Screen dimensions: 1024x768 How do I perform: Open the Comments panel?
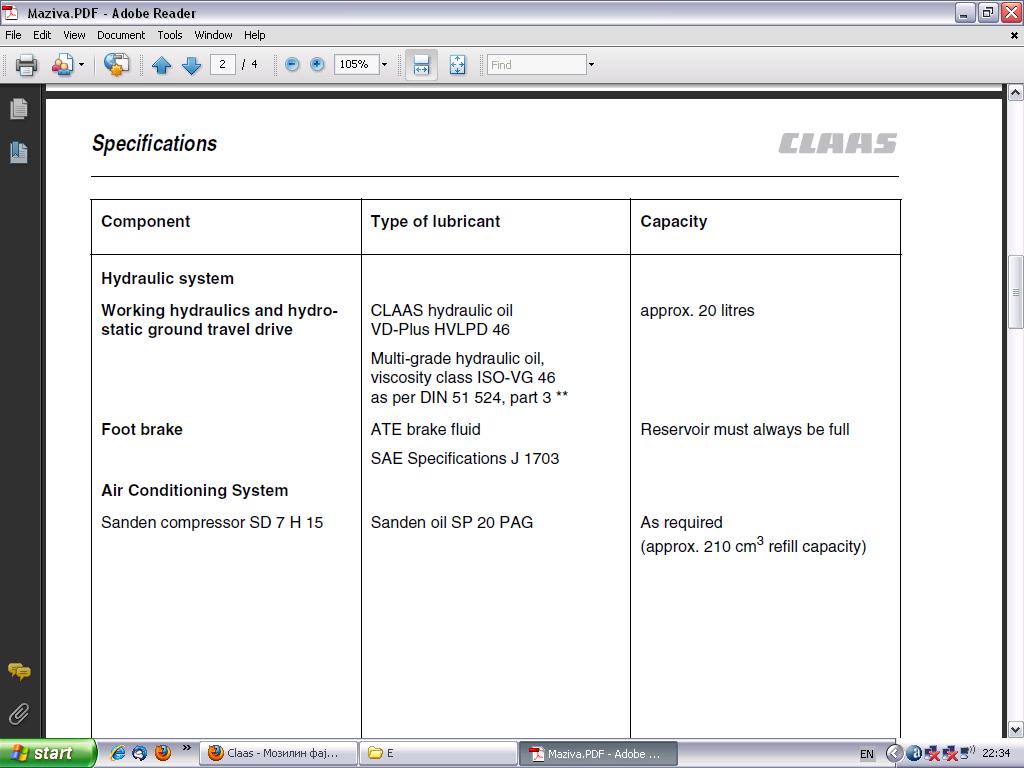point(19,671)
